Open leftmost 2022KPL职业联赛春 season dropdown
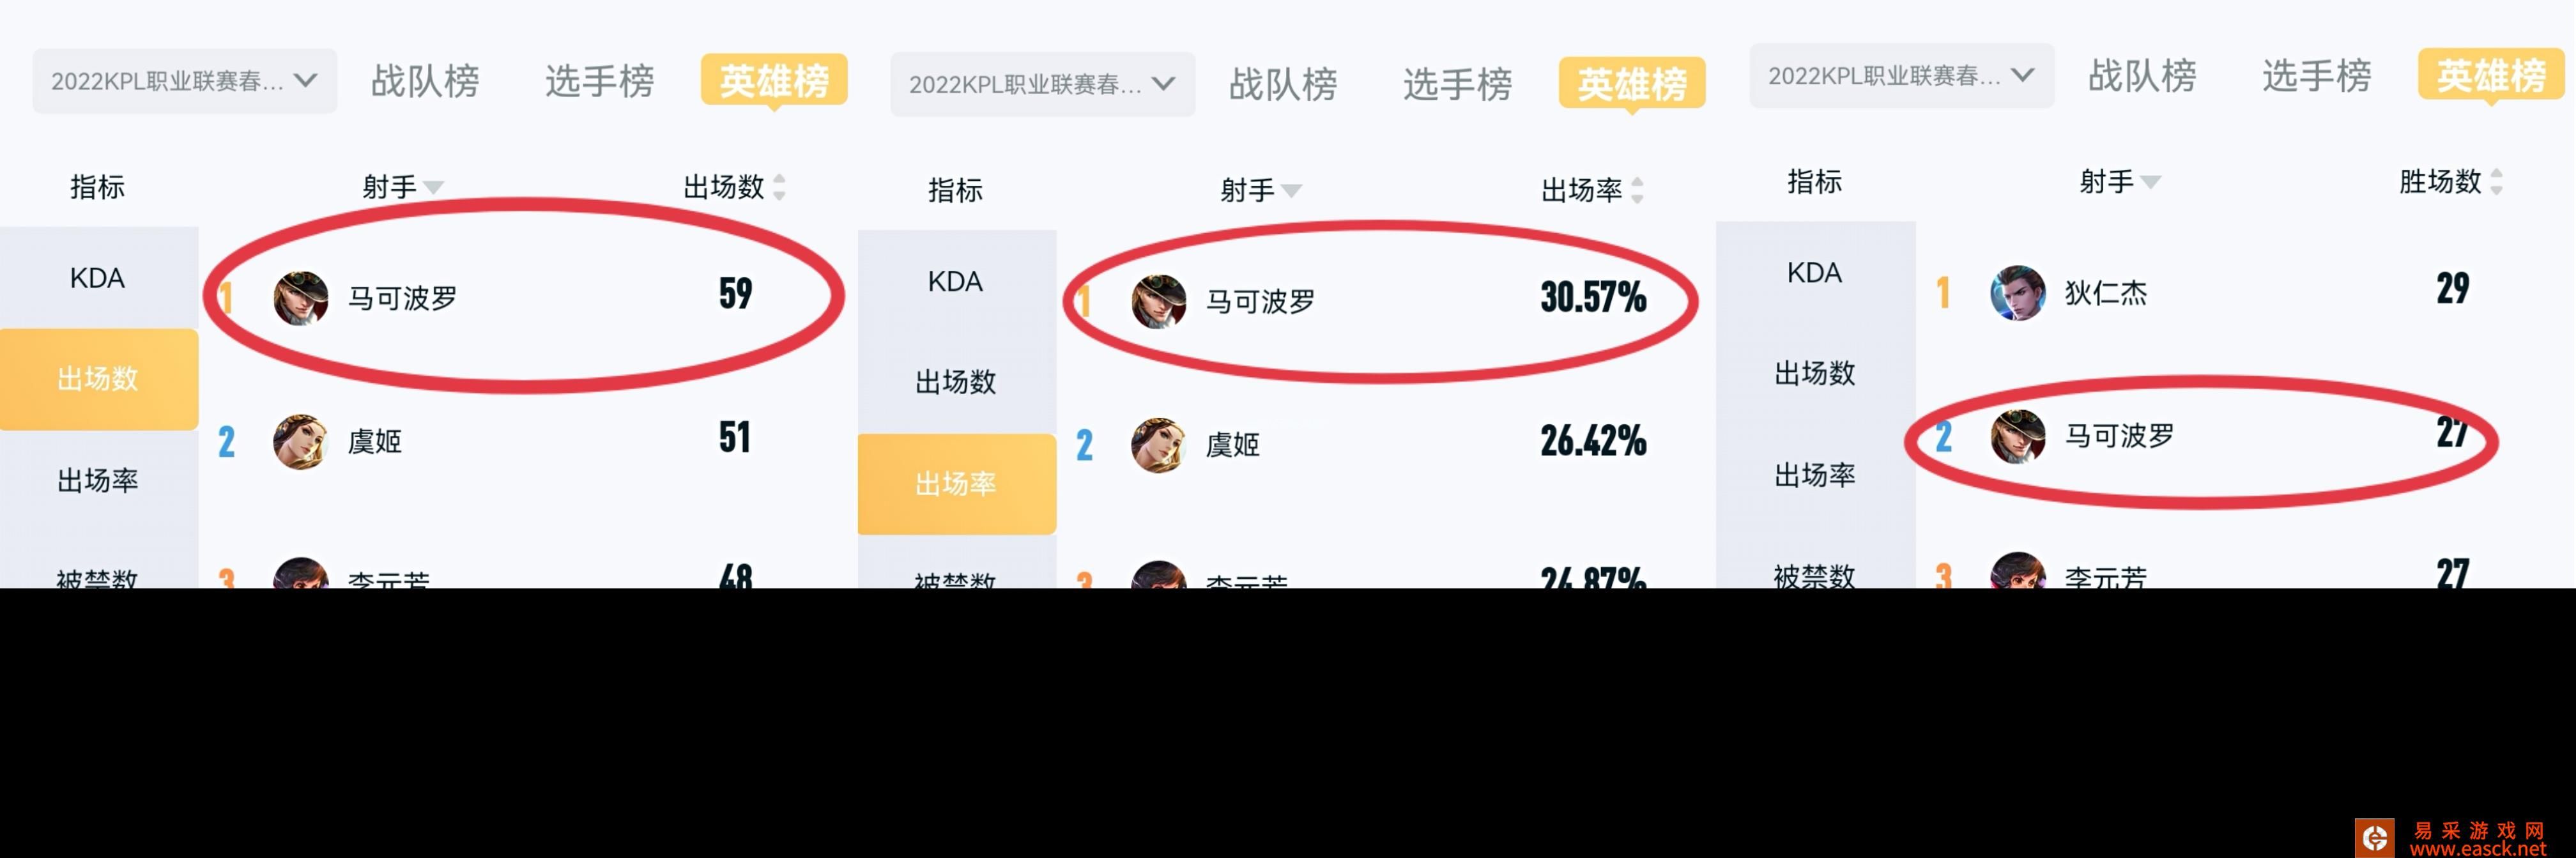This screenshot has width=2576, height=858. 185,81
